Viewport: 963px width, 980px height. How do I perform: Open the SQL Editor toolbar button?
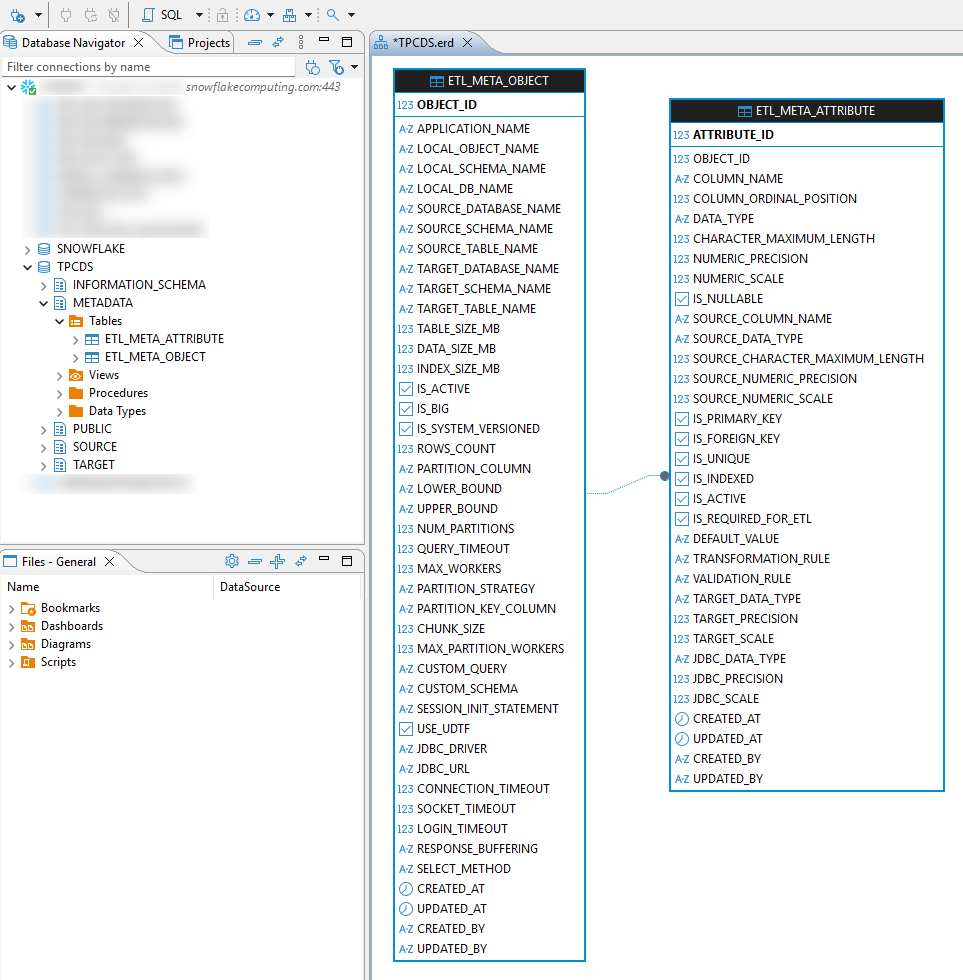pos(162,15)
